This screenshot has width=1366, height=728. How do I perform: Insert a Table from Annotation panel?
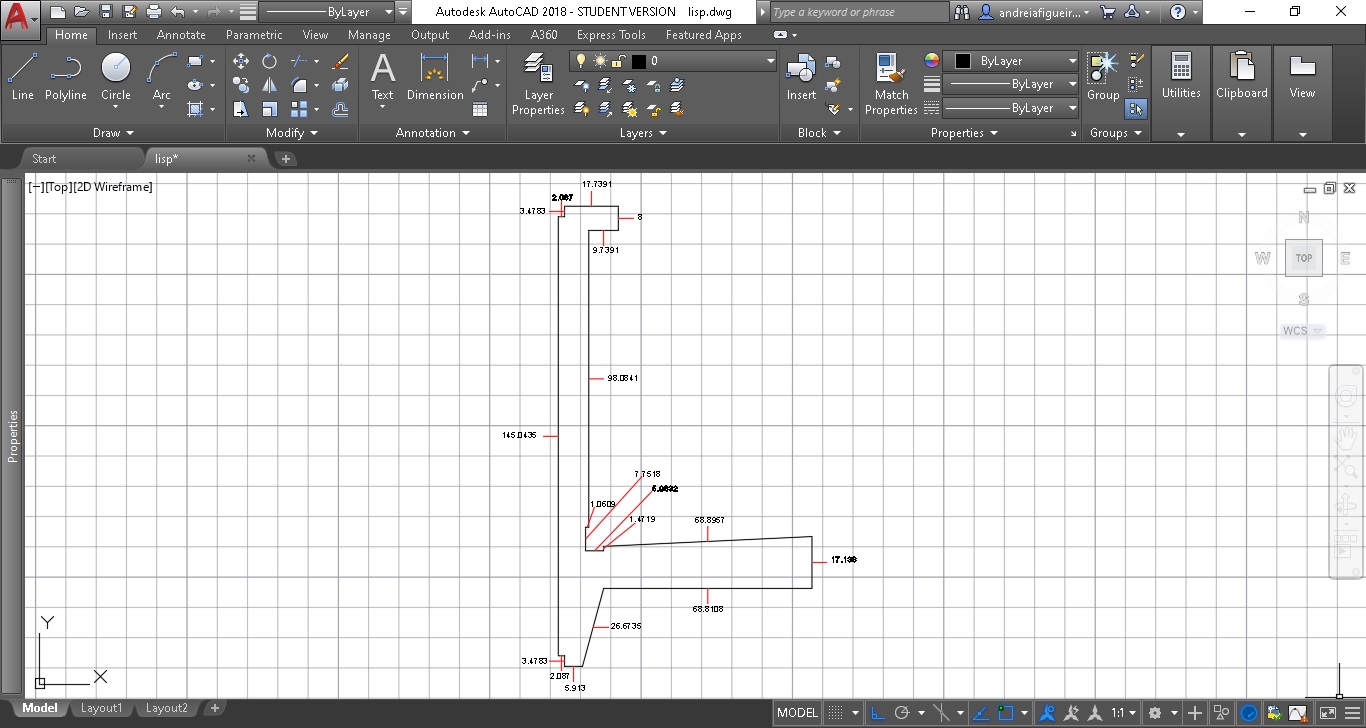pyautogui.click(x=480, y=109)
